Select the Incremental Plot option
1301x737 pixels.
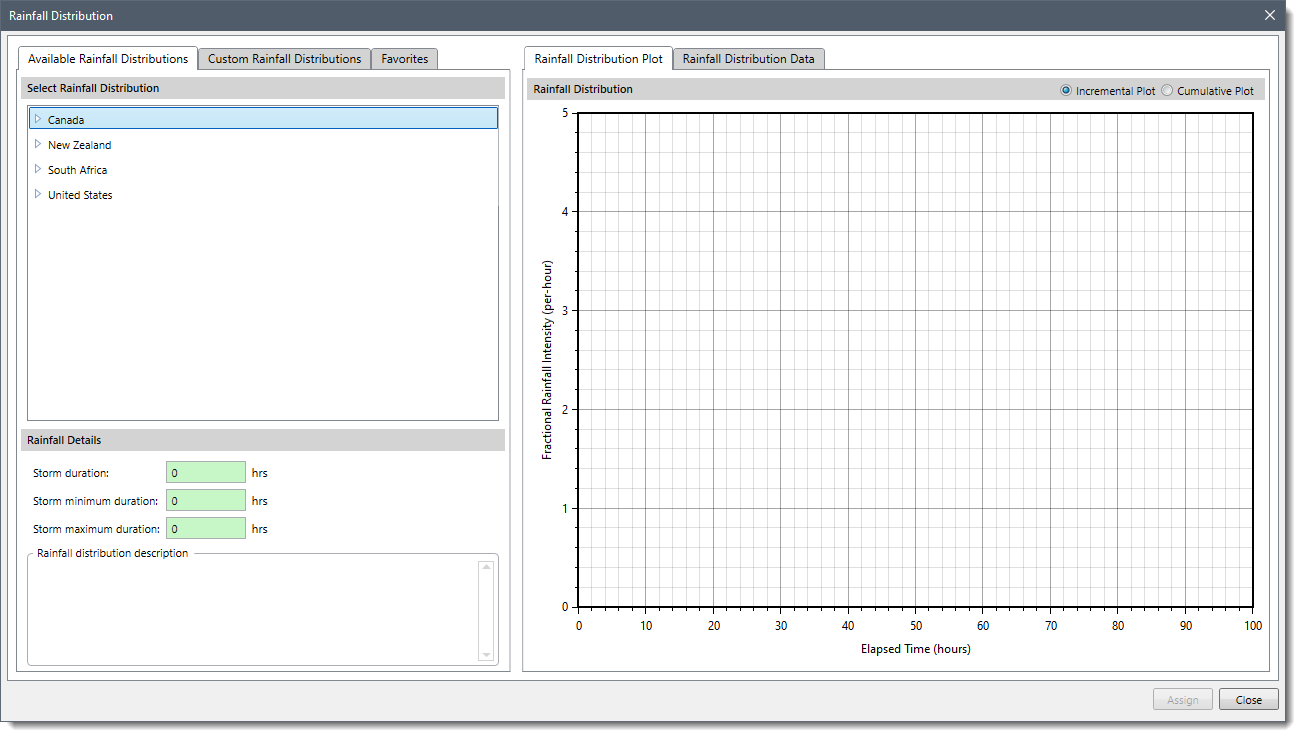point(1065,90)
